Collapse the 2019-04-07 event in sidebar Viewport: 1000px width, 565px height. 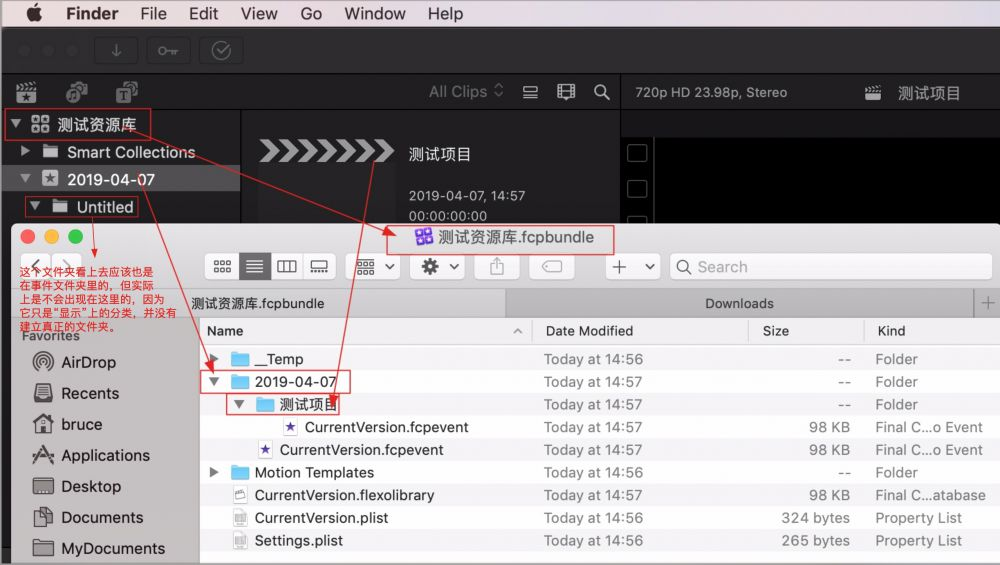coord(26,179)
